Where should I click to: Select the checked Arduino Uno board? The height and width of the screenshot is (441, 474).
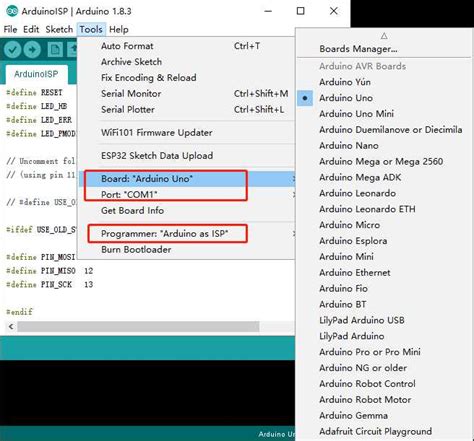pos(384,98)
